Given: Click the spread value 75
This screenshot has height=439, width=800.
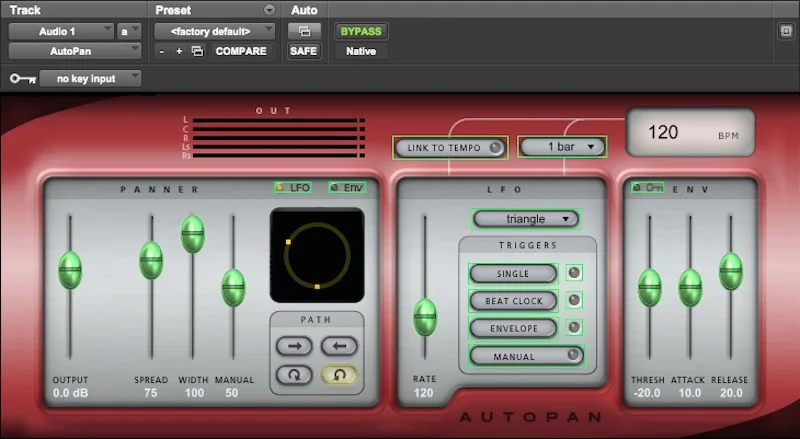Looking at the screenshot, I should [151, 393].
